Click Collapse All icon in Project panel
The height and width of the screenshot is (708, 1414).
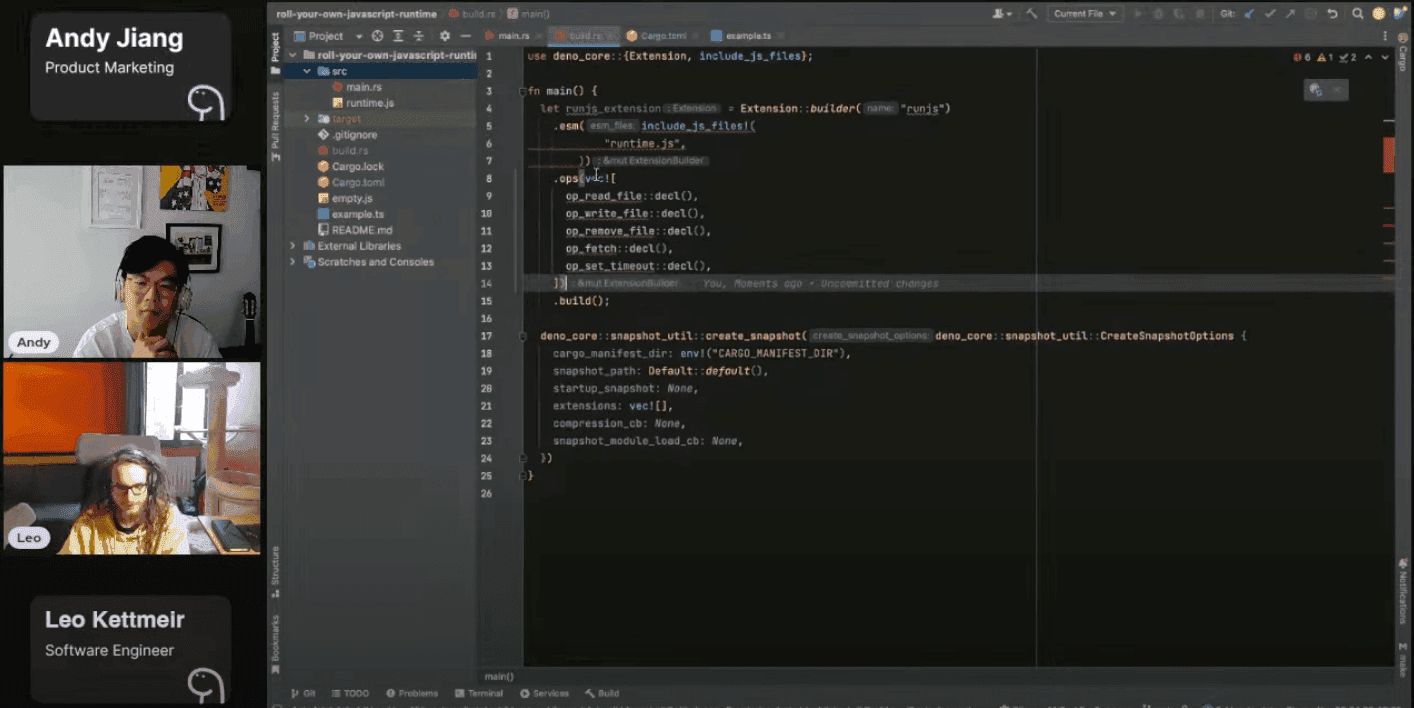pyautogui.click(x=419, y=36)
